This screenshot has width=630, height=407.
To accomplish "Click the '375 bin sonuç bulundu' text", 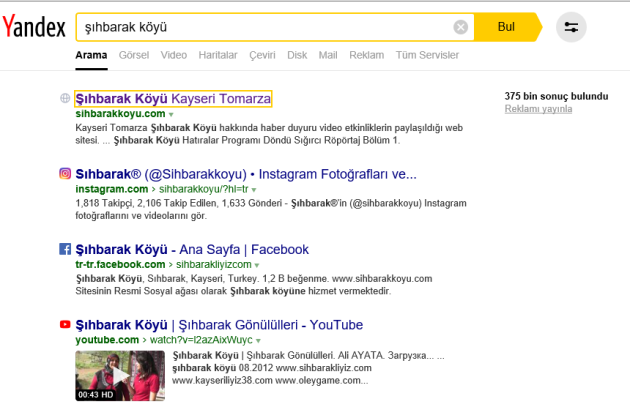I will 556,96.
